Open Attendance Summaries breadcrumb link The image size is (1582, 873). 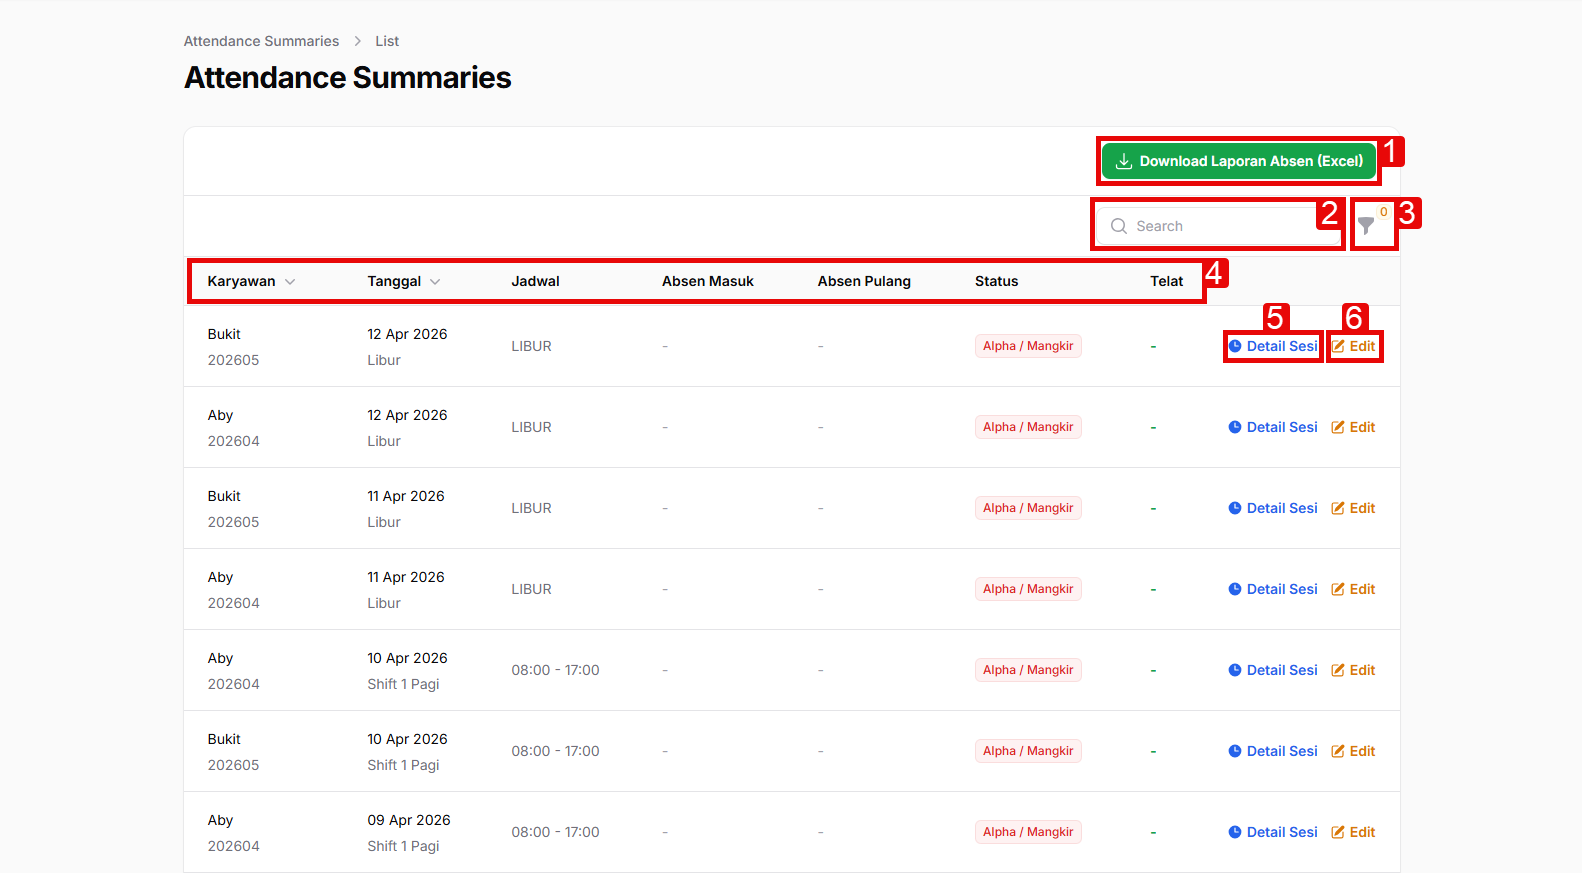(261, 41)
